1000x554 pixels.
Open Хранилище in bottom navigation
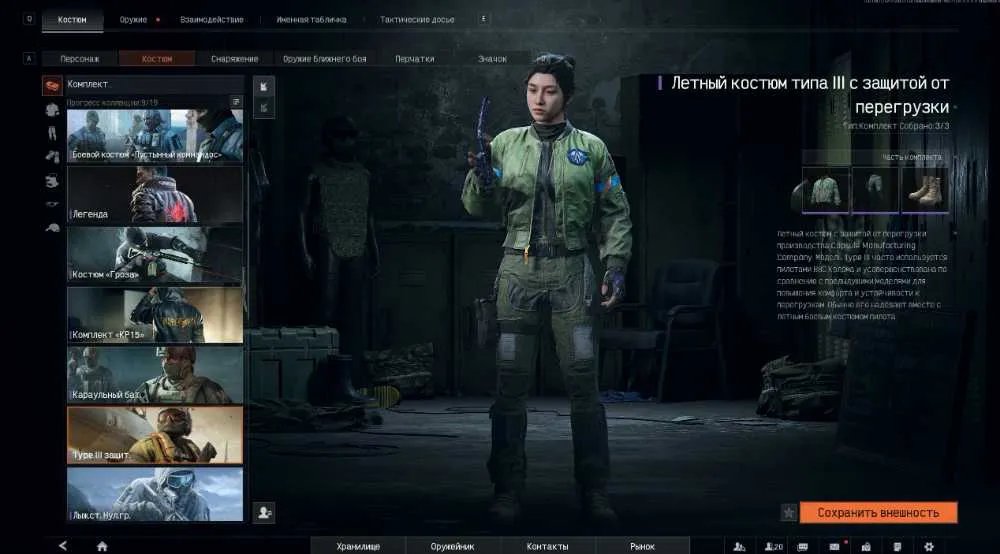[x=358, y=546]
